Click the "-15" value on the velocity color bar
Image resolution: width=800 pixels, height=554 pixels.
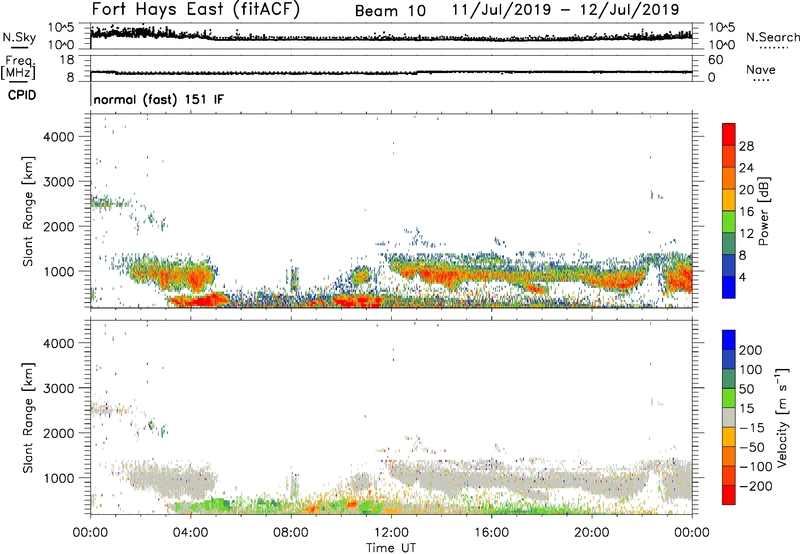click(x=752, y=428)
